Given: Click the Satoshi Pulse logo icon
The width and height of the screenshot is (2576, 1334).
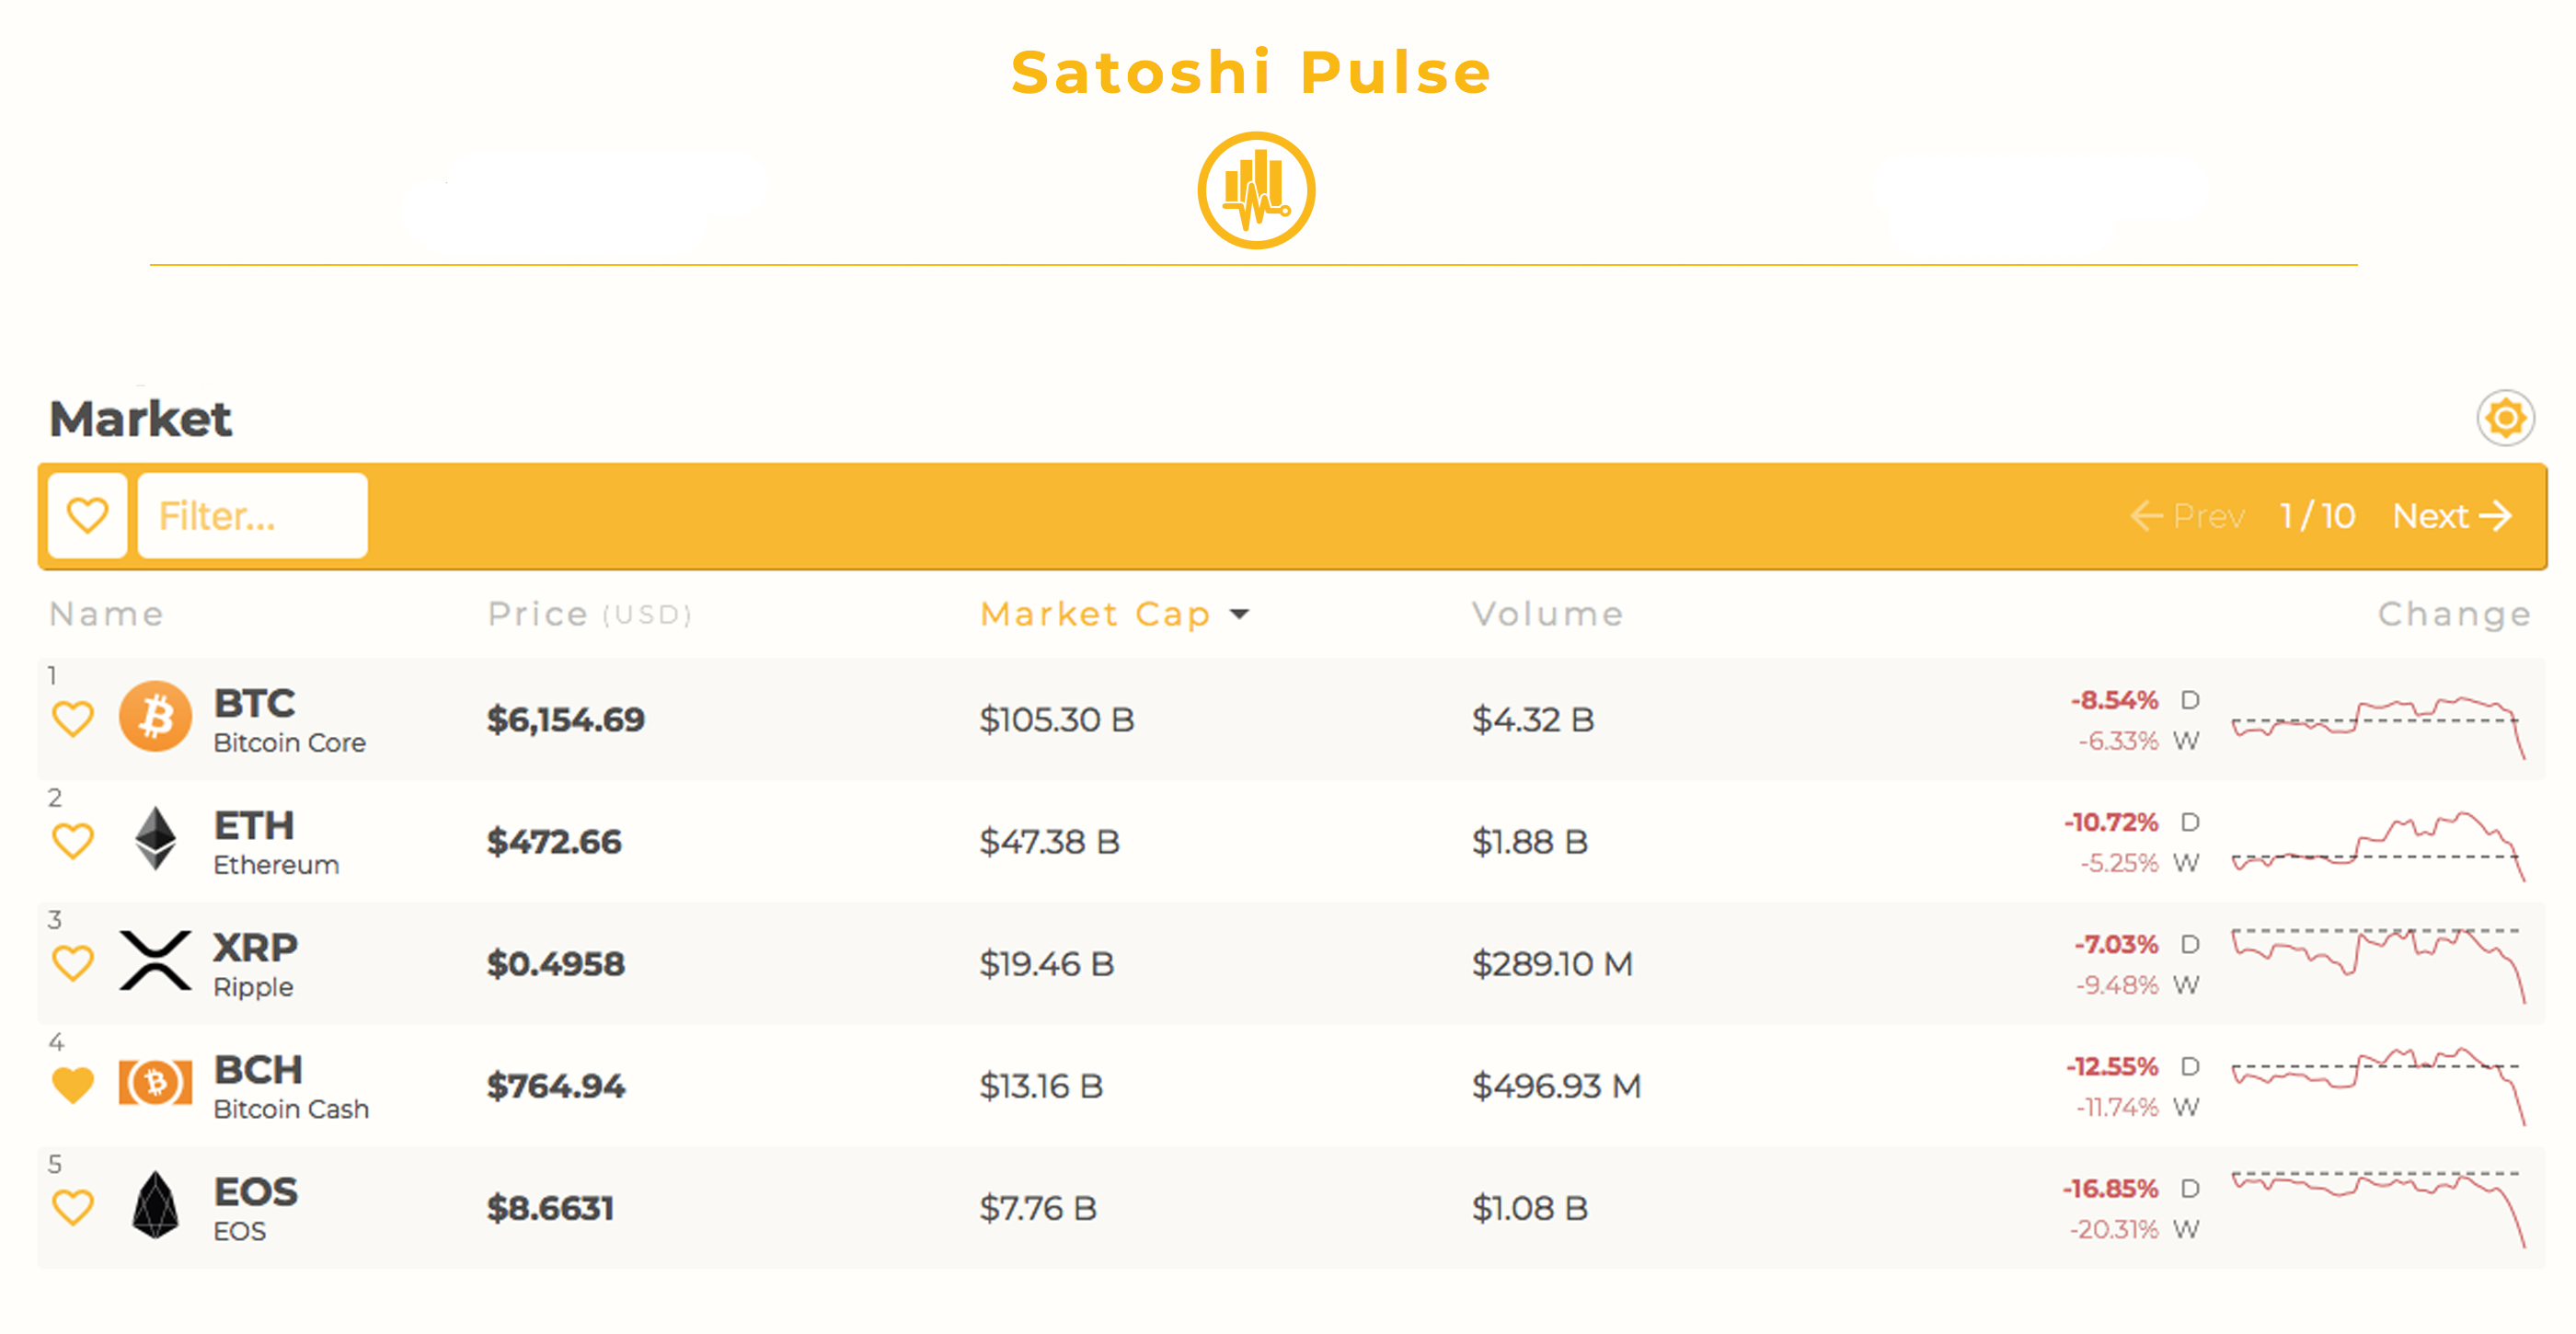Looking at the screenshot, I should [1256, 190].
